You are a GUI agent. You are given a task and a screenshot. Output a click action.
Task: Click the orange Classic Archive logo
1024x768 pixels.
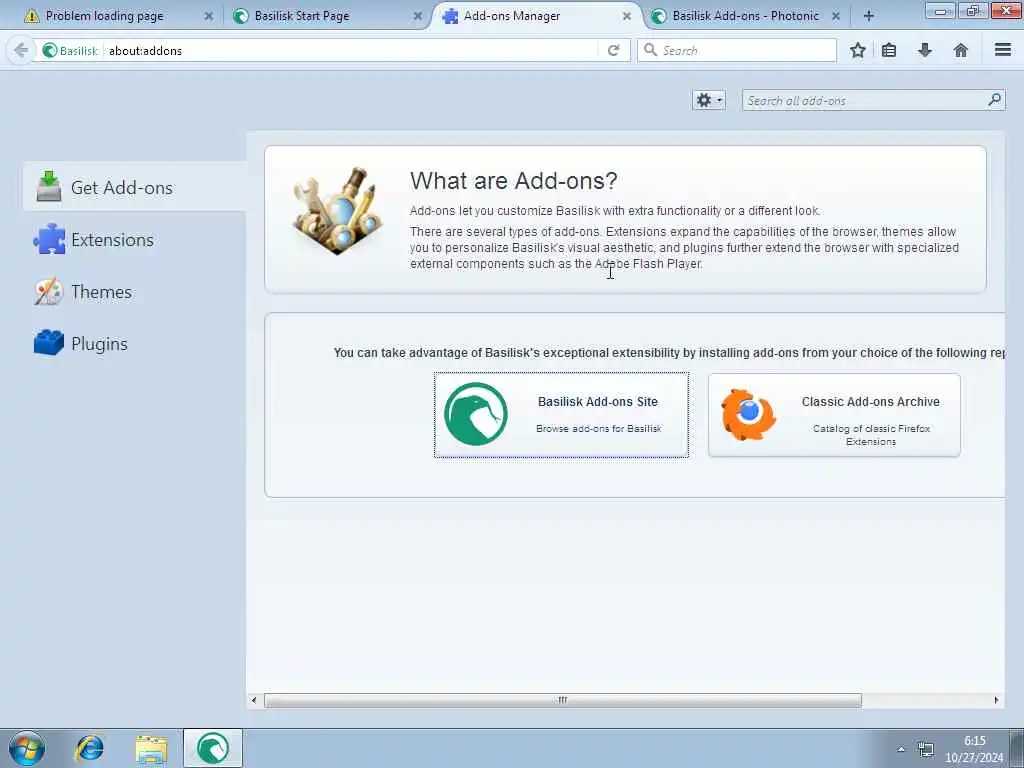tap(748, 414)
